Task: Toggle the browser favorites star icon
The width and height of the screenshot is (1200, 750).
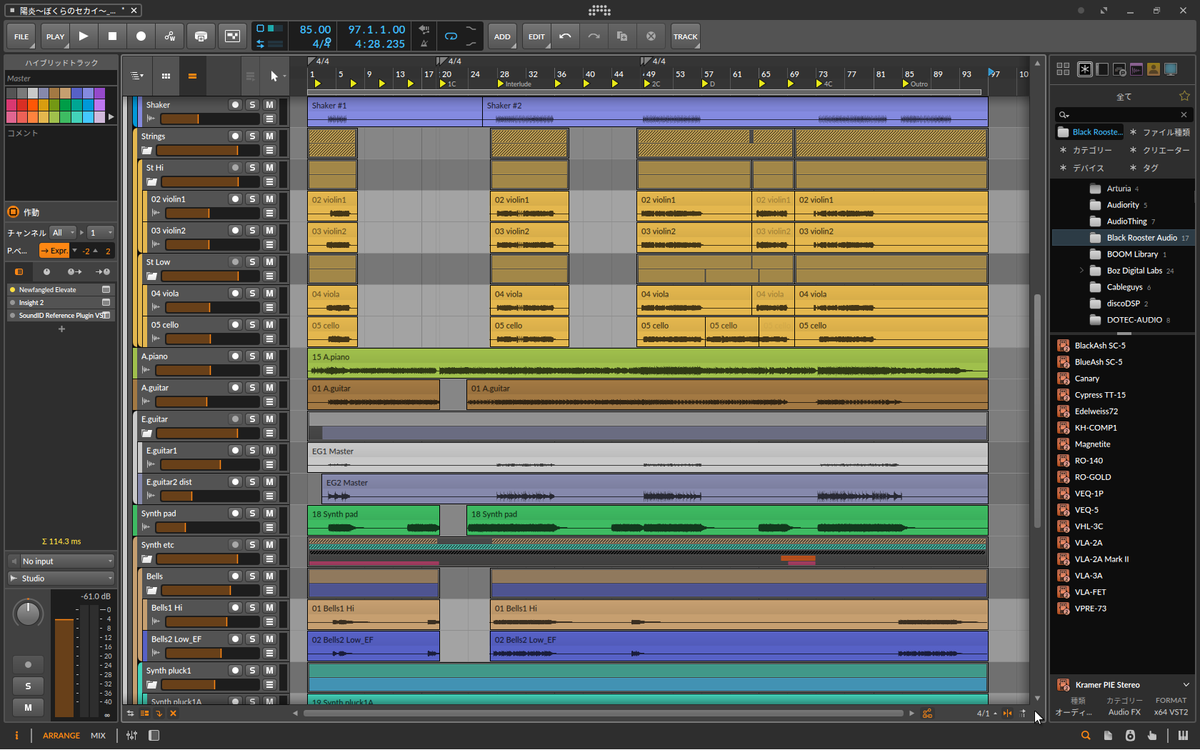Action: [x=1184, y=96]
